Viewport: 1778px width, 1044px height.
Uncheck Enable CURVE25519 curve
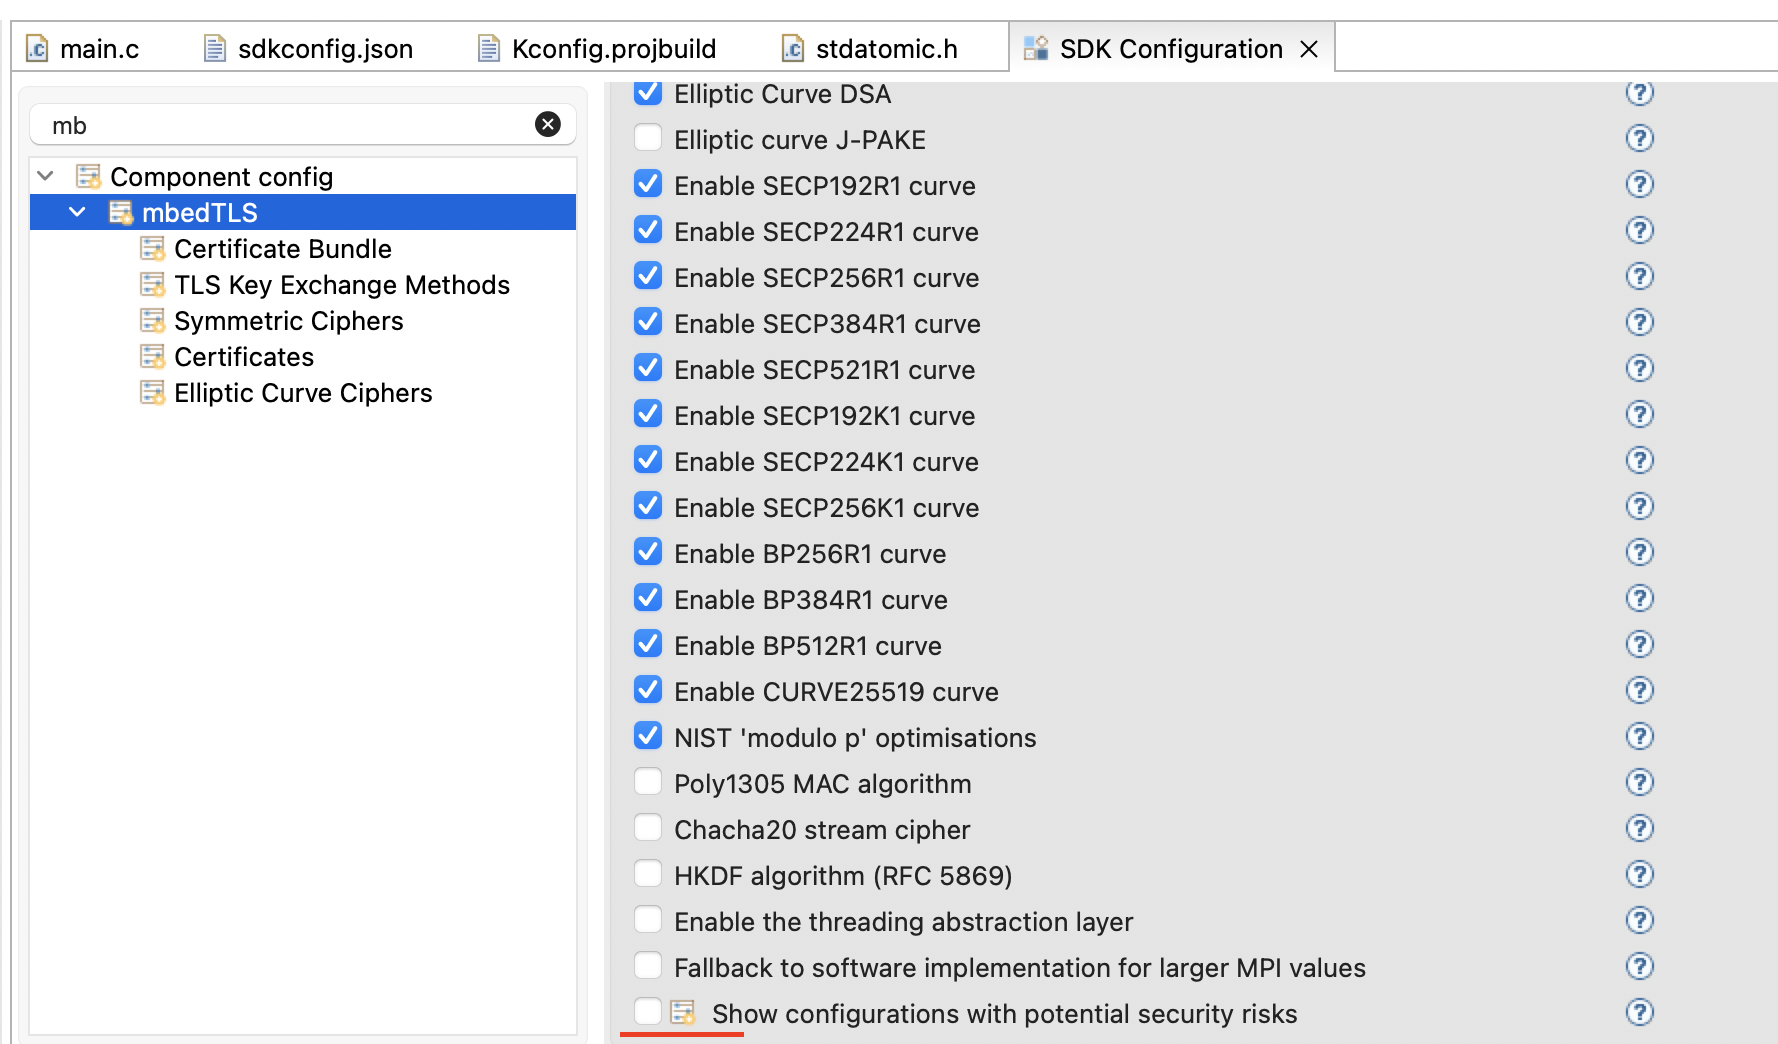tap(648, 689)
